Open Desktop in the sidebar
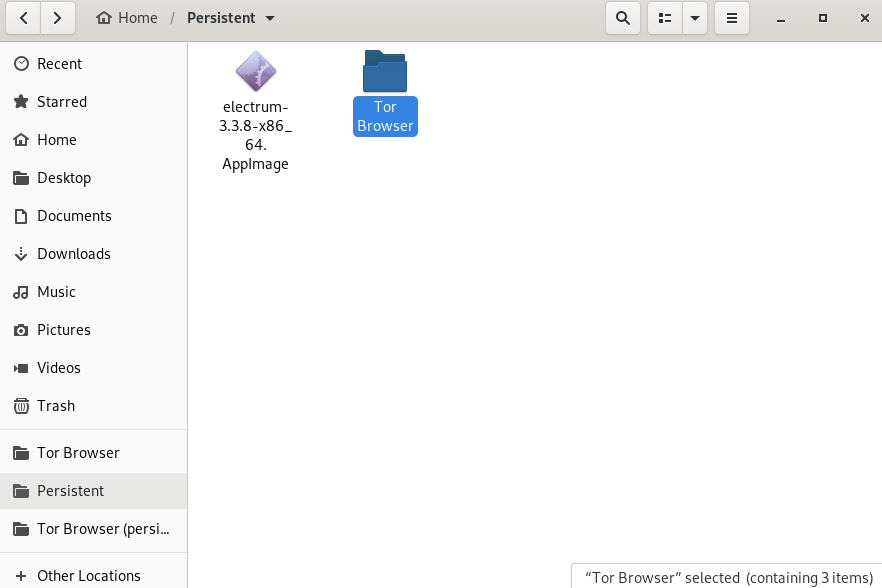 click(x=93, y=178)
